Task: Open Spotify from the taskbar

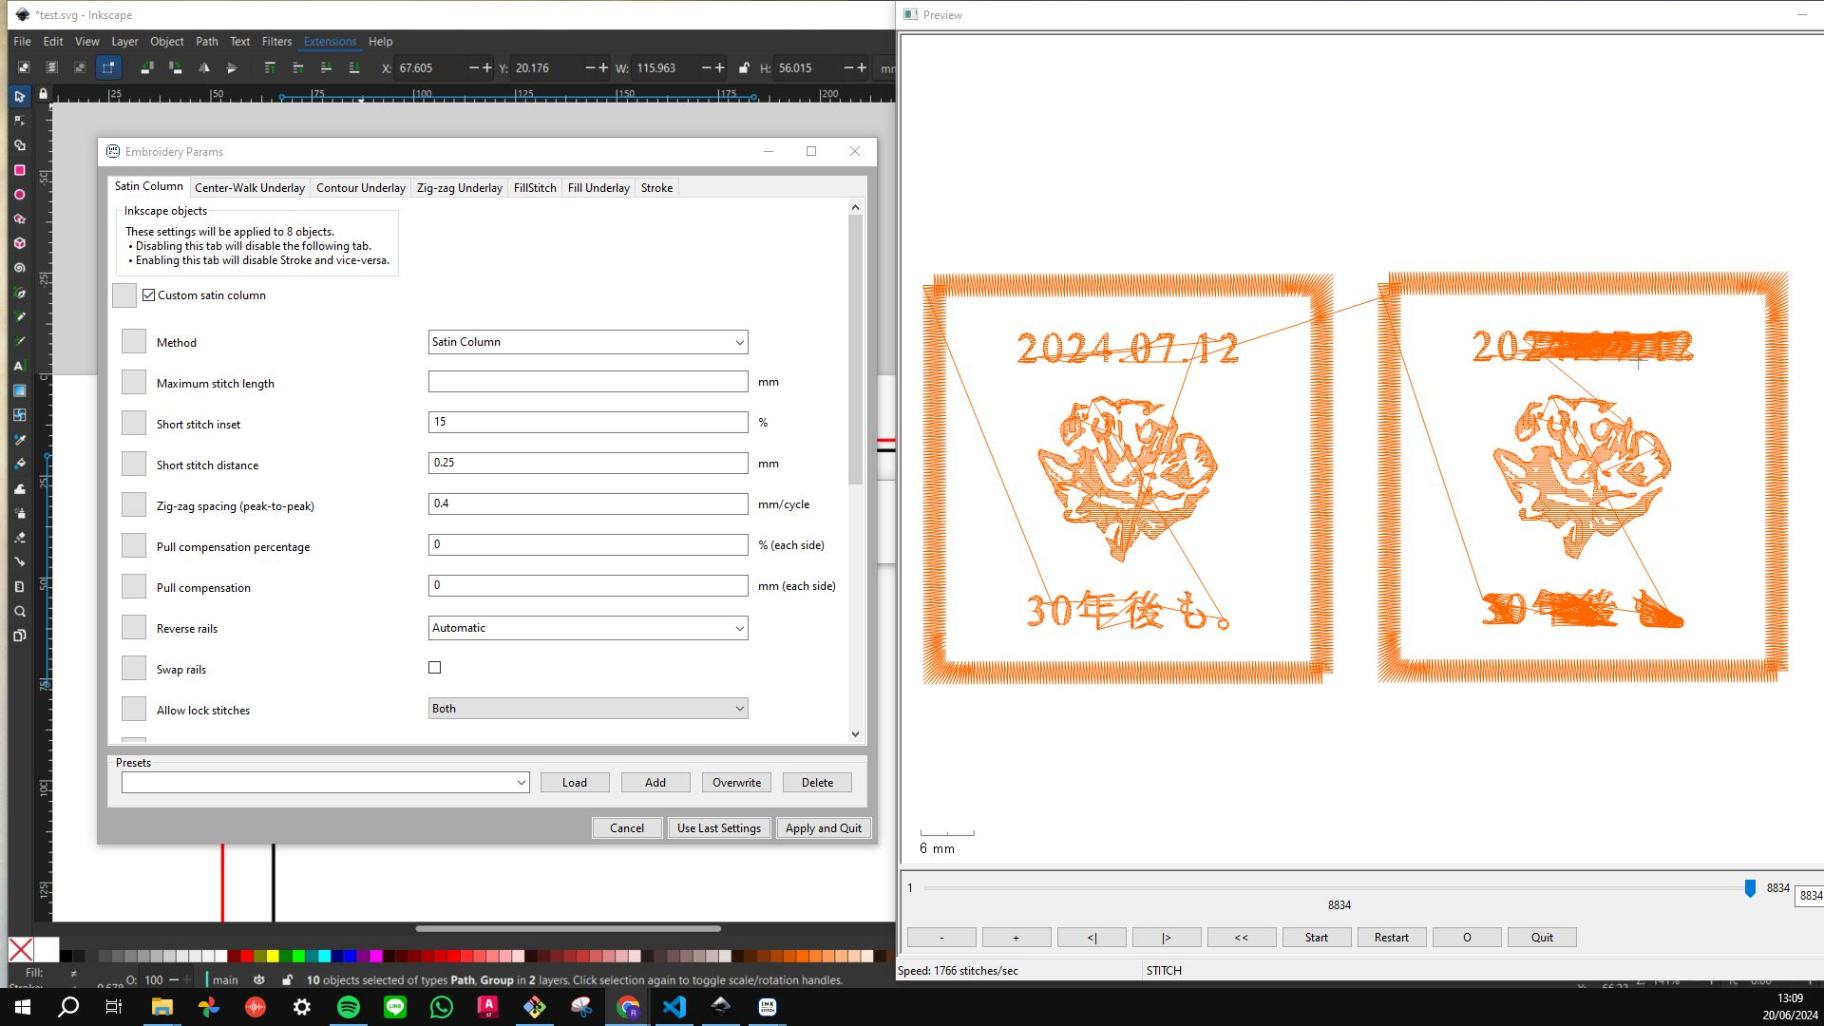Action: click(348, 1006)
